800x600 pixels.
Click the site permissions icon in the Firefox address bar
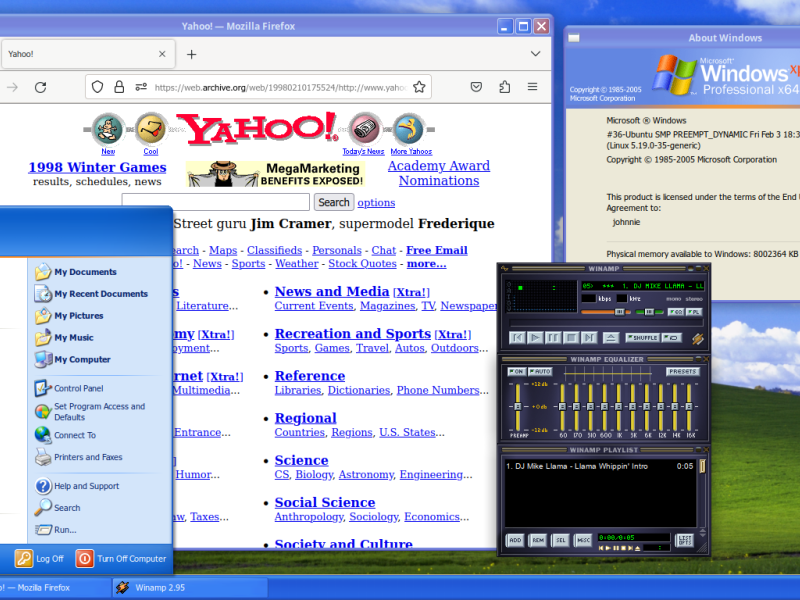point(141,87)
